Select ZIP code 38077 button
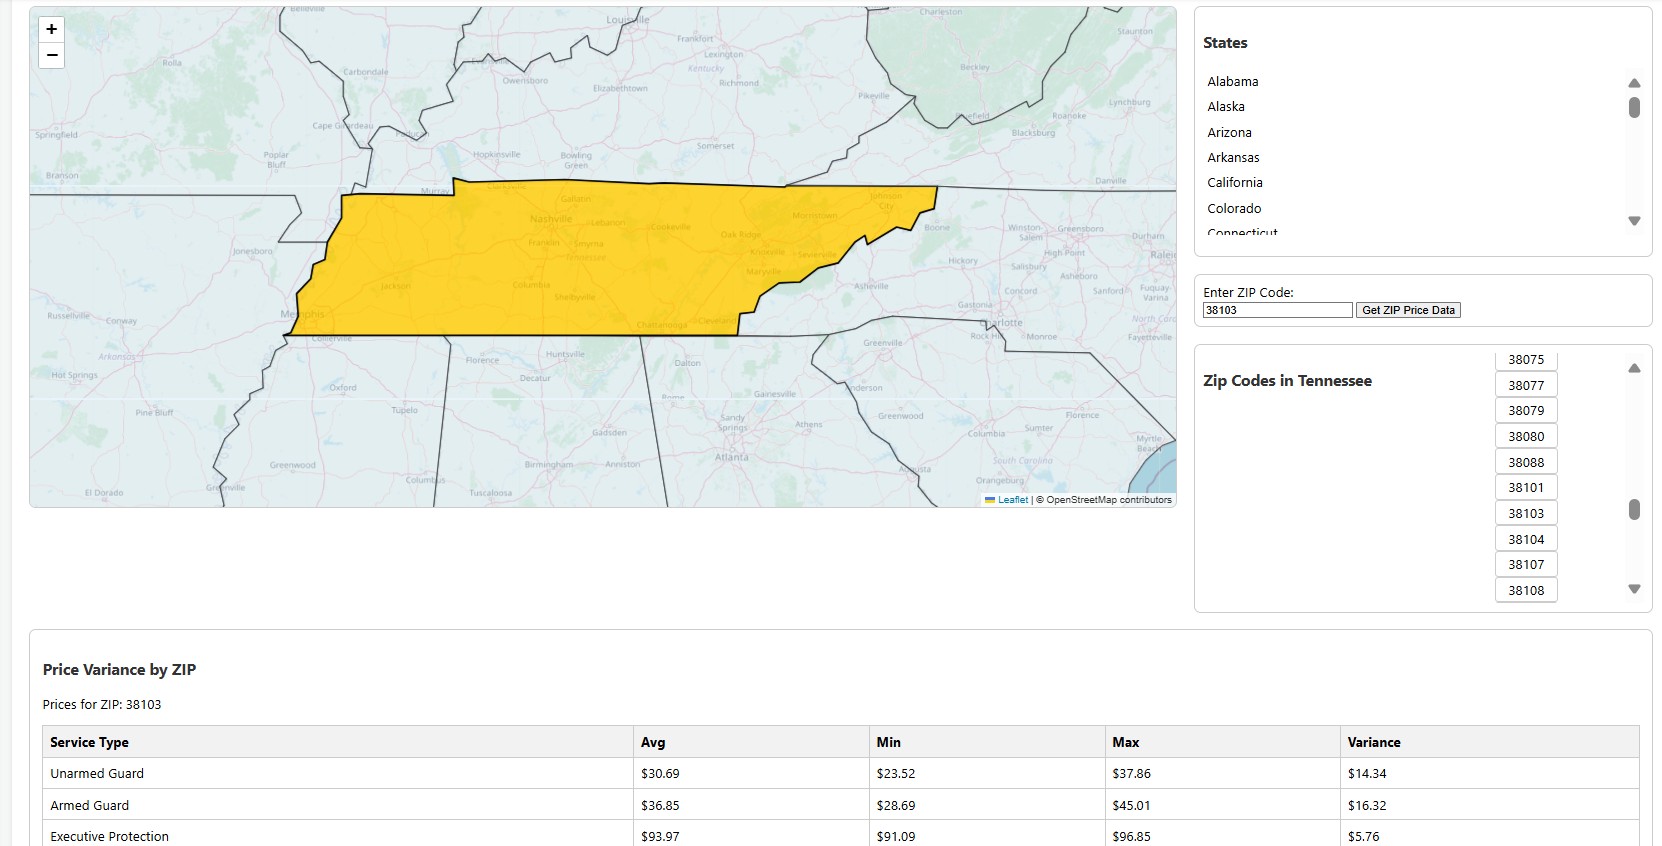This screenshot has width=1662, height=846. pyautogui.click(x=1526, y=386)
